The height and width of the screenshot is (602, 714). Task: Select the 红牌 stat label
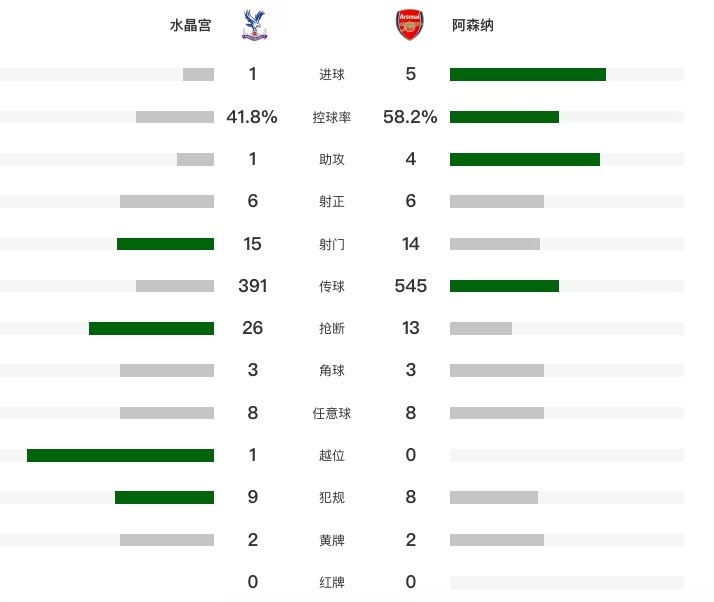tap(332, 582)
